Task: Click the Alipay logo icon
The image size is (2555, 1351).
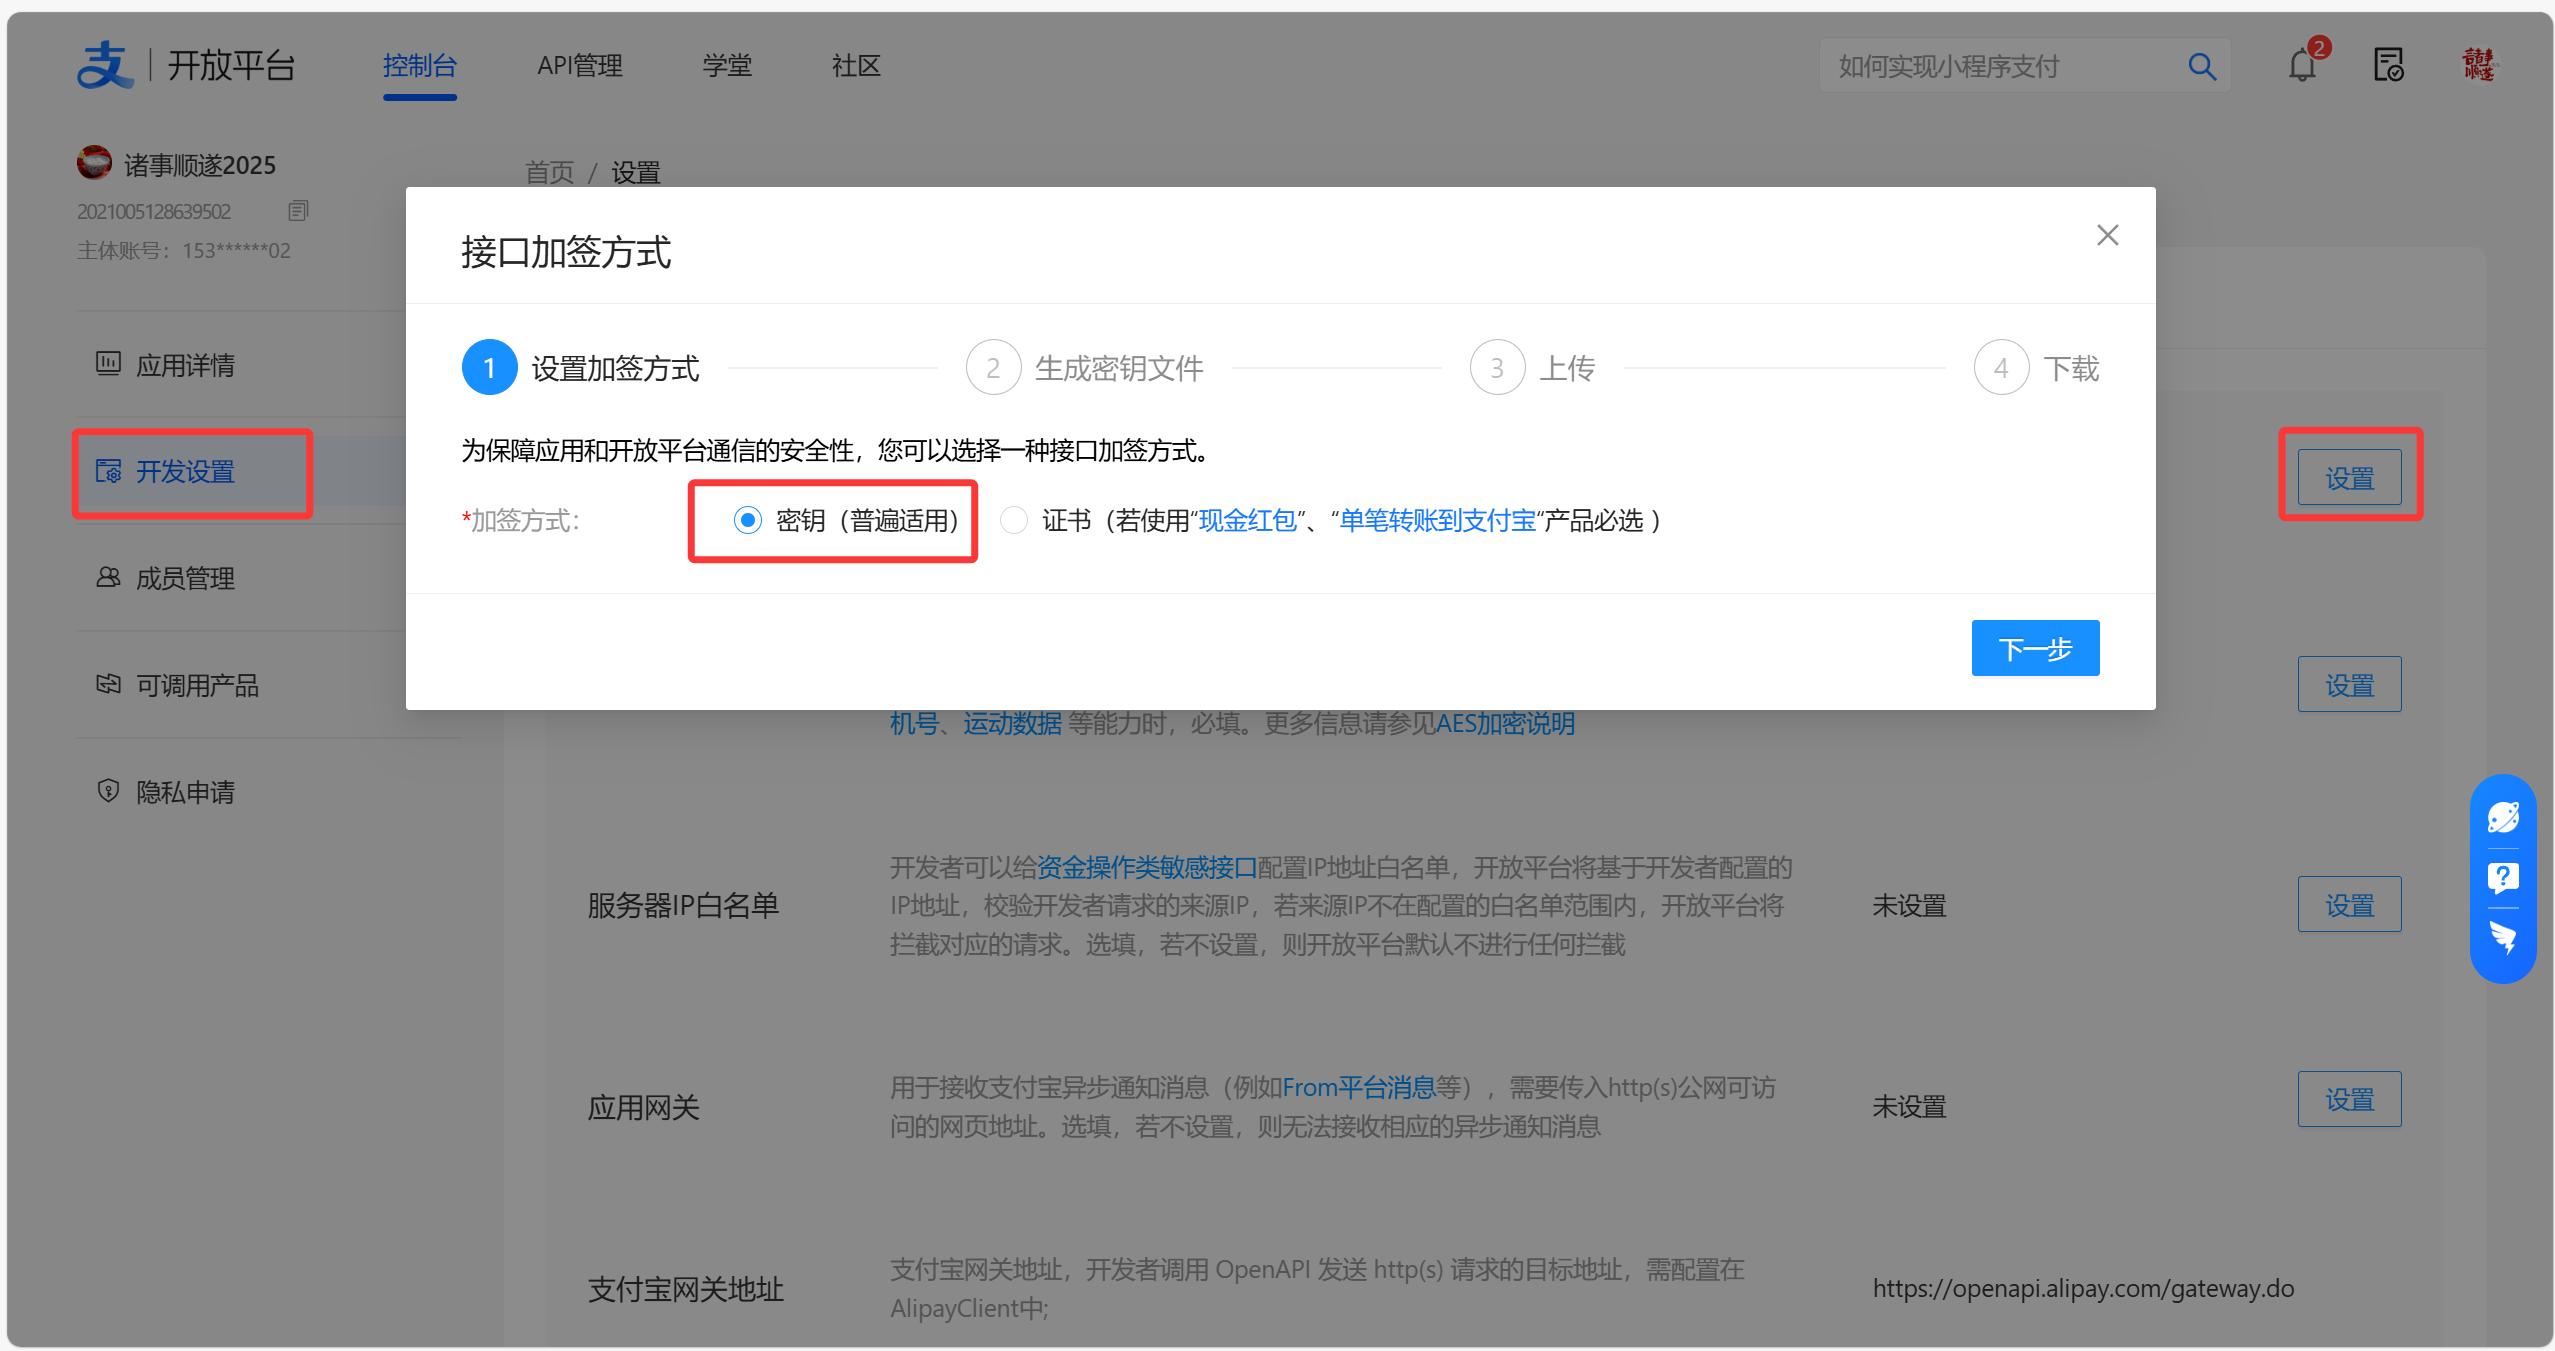Action: pyautogui.click(x=105, y=66)
